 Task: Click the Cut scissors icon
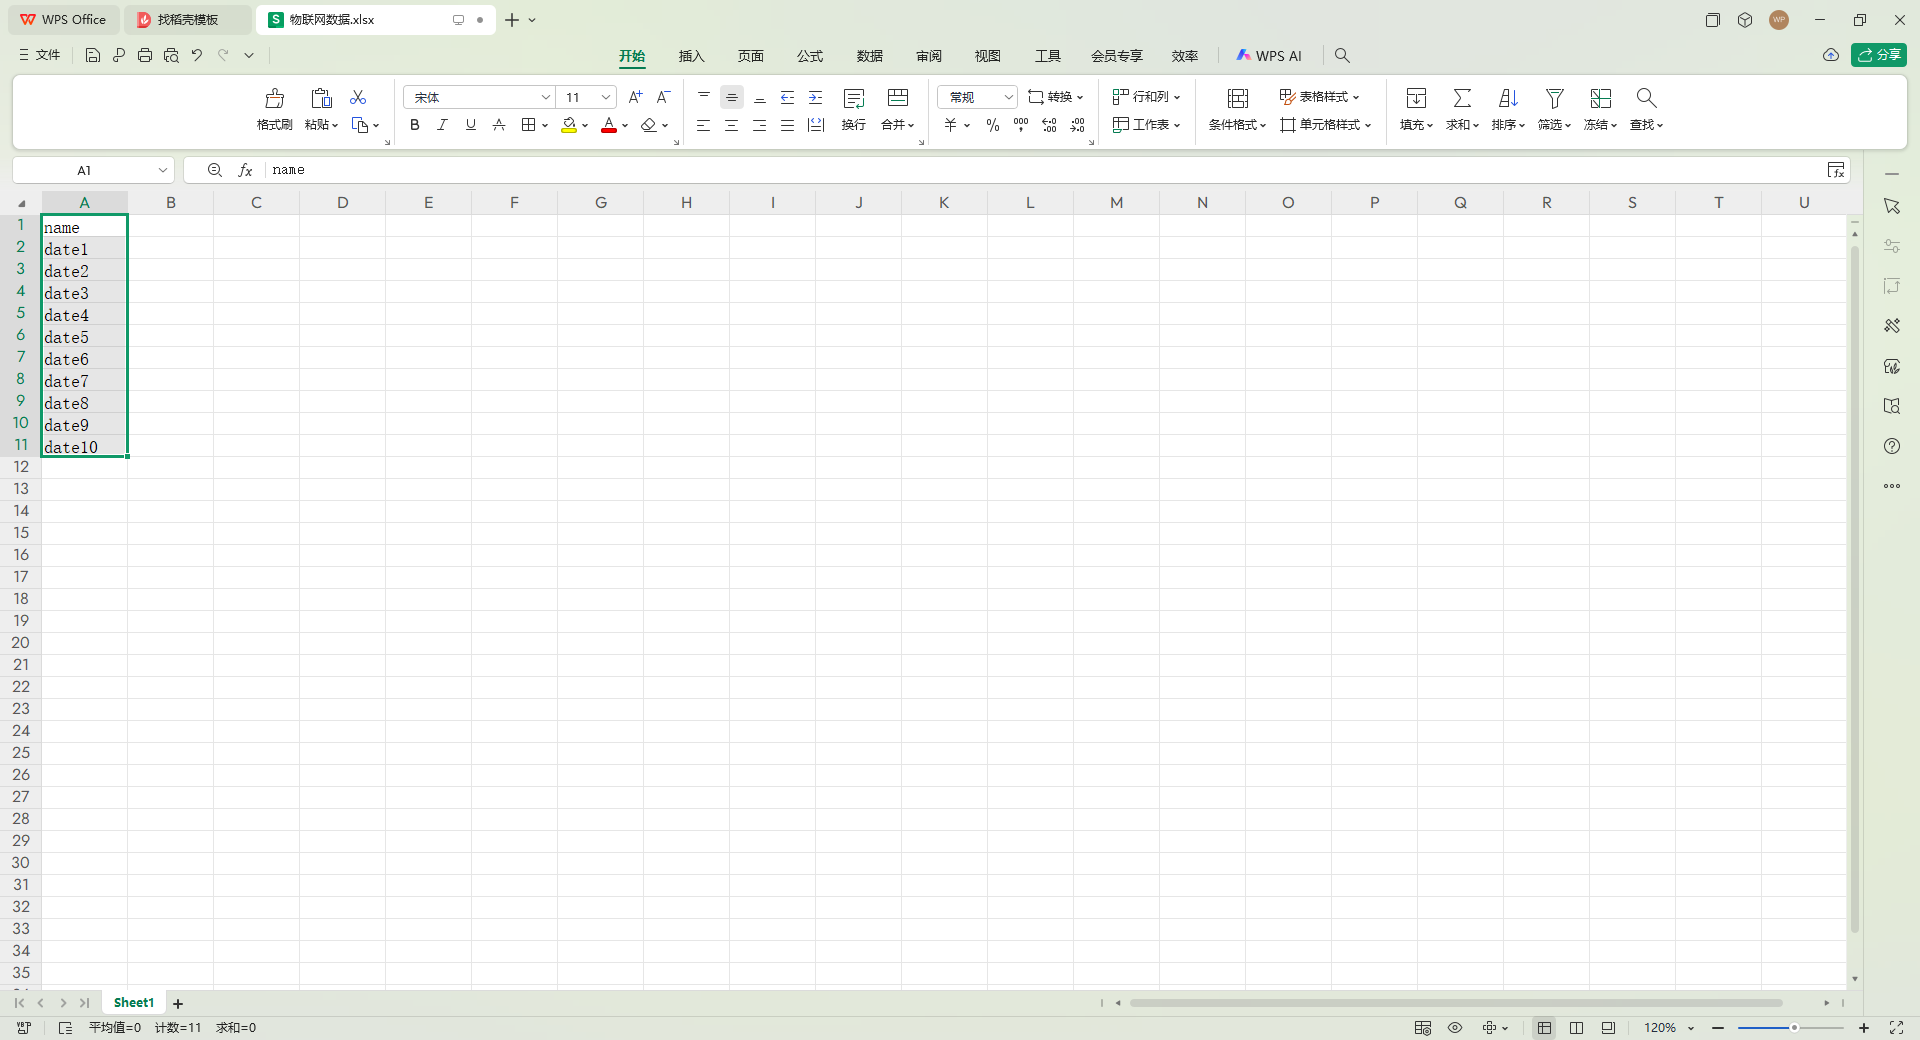click(x=358, y=97)
